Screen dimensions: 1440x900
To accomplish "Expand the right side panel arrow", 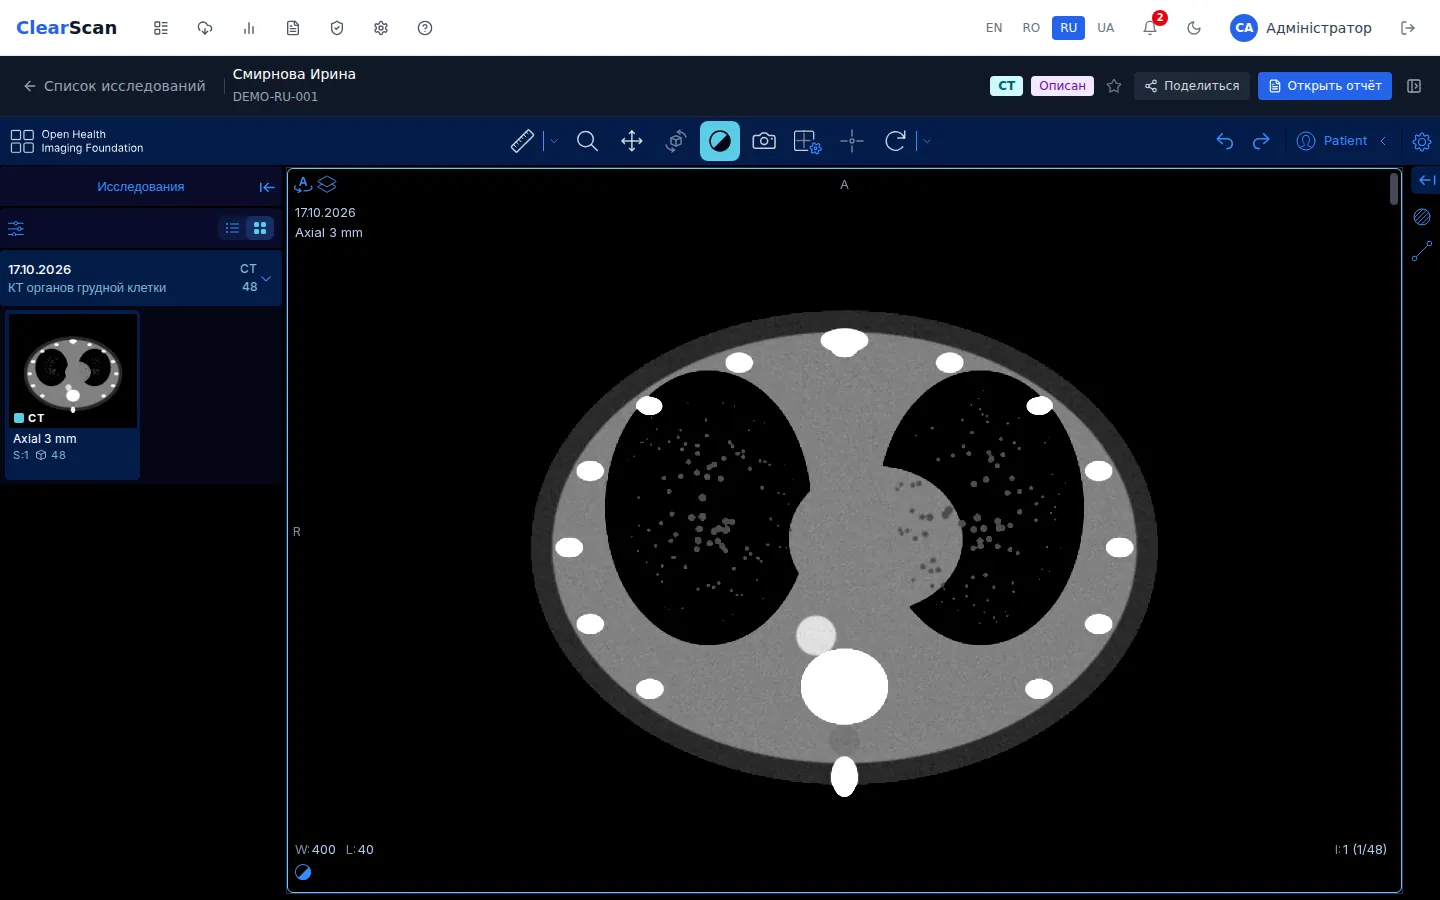I will (1427, 180).
